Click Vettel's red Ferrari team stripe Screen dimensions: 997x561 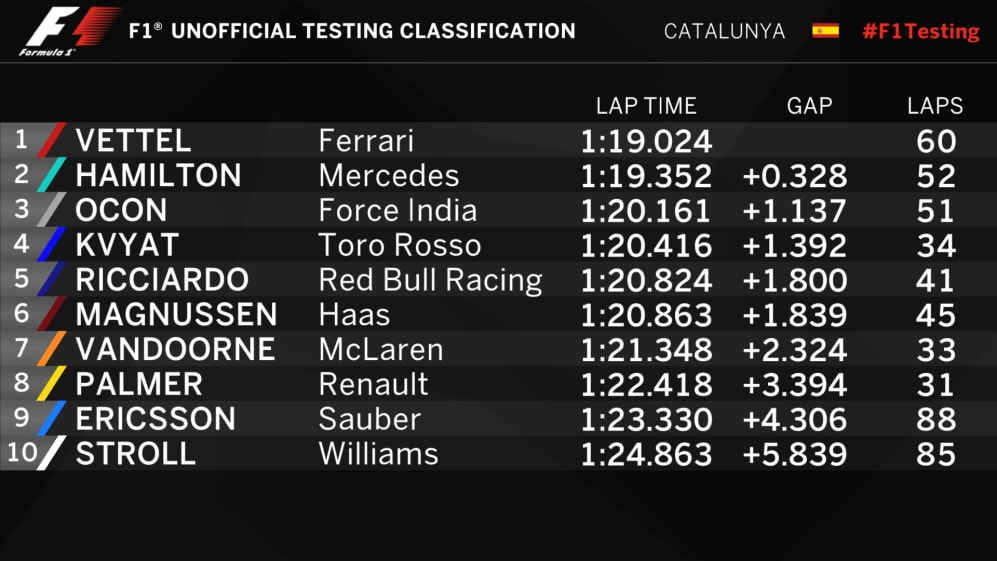pos(51,140)
